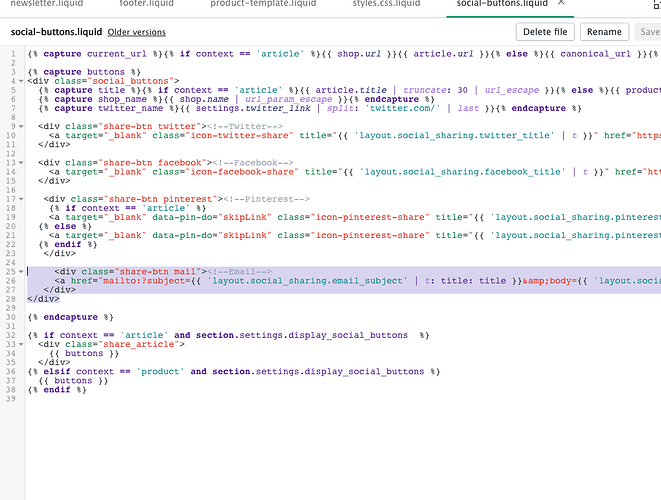Click '{{ buttons }}' on line 37

point(73,381)
